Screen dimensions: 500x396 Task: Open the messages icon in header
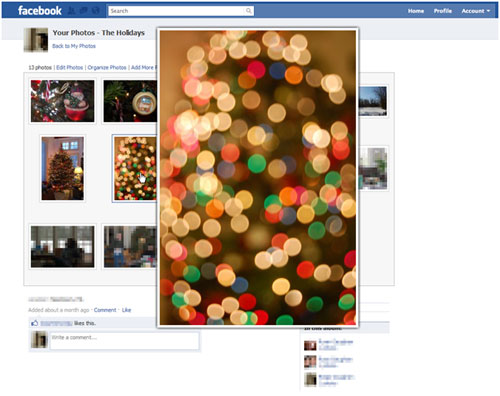pyautogui.click(x=83, y=11)
